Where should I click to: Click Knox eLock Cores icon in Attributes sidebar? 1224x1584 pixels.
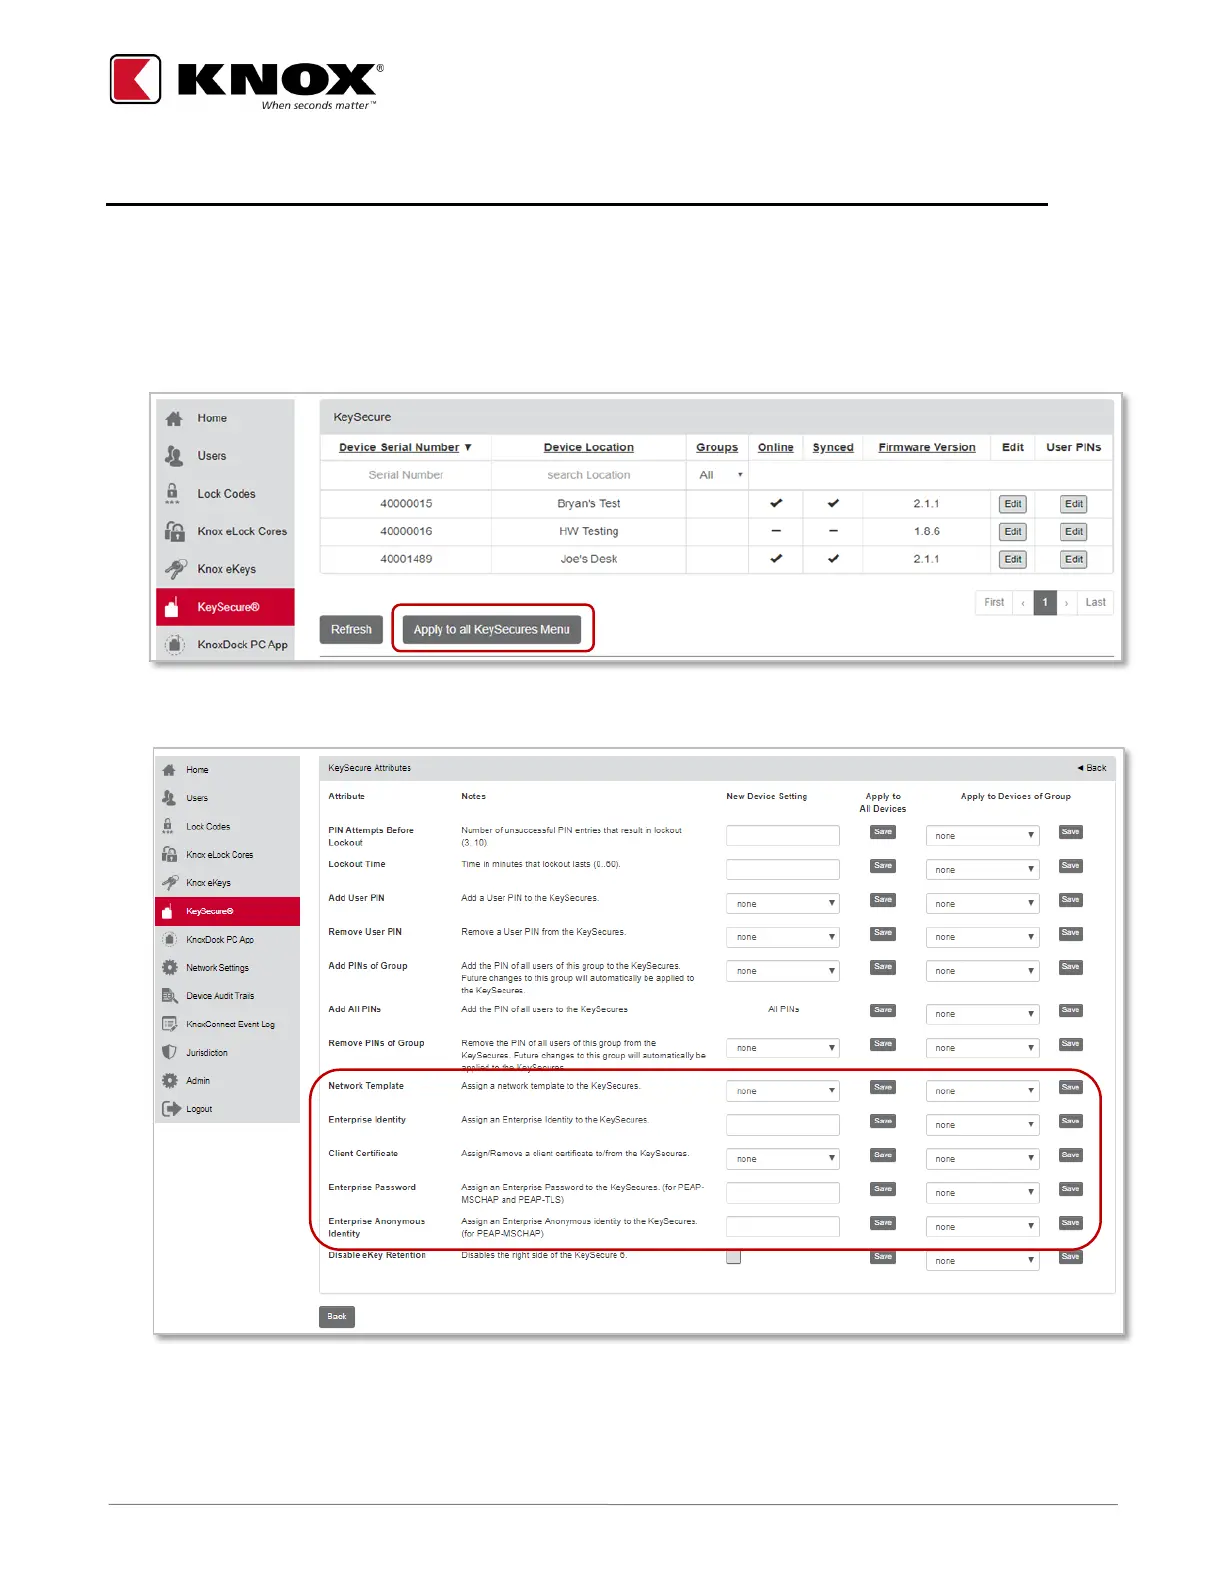point(170,854)
